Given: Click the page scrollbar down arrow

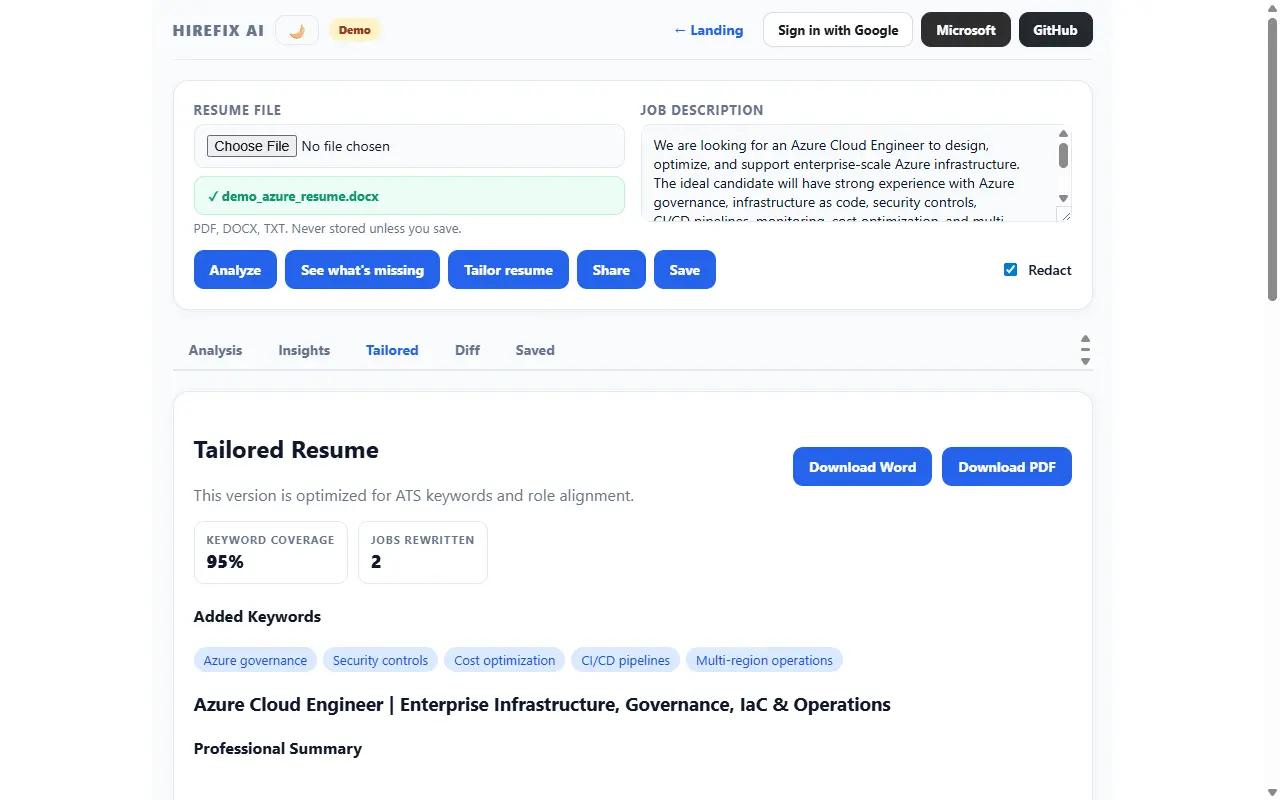Looking at the screenshot, I should (1272, 791).
